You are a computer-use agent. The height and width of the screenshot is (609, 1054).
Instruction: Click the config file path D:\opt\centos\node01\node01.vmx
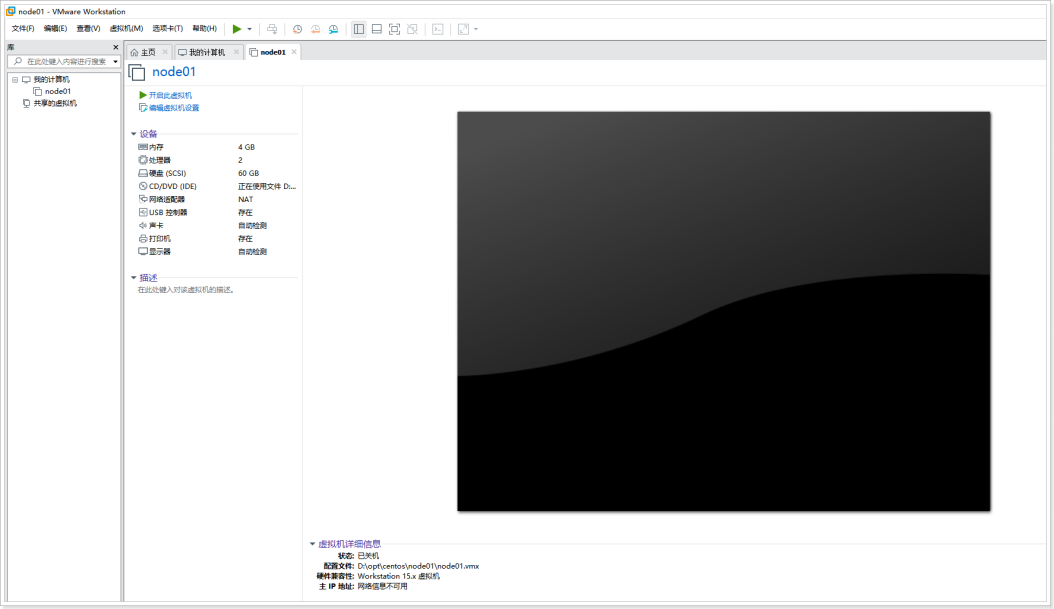click(x=418, y=566)
